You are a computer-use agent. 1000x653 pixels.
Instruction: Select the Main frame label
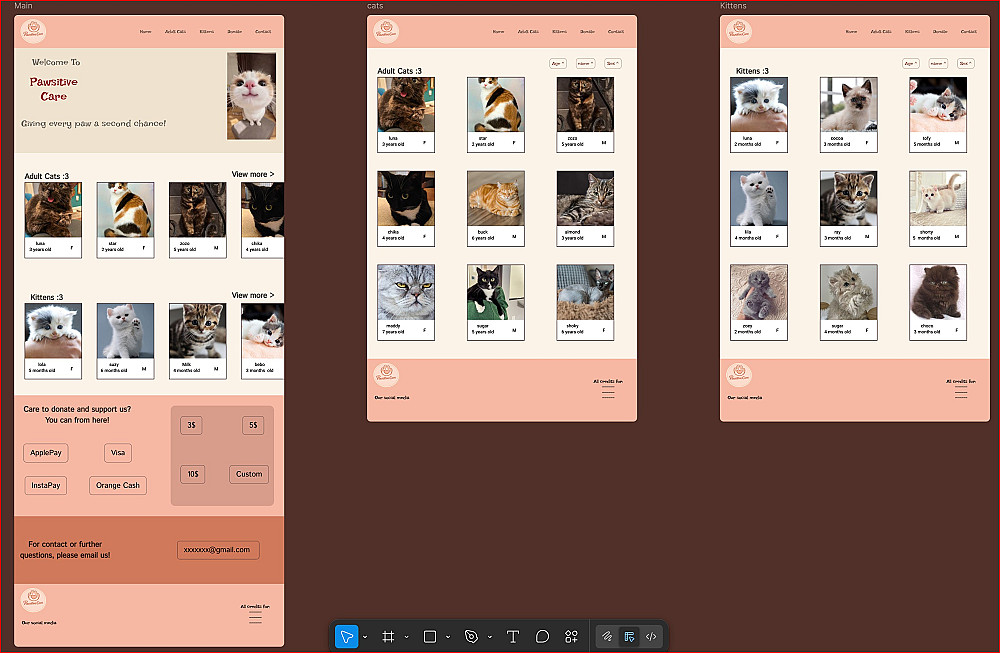click(23, 6)
